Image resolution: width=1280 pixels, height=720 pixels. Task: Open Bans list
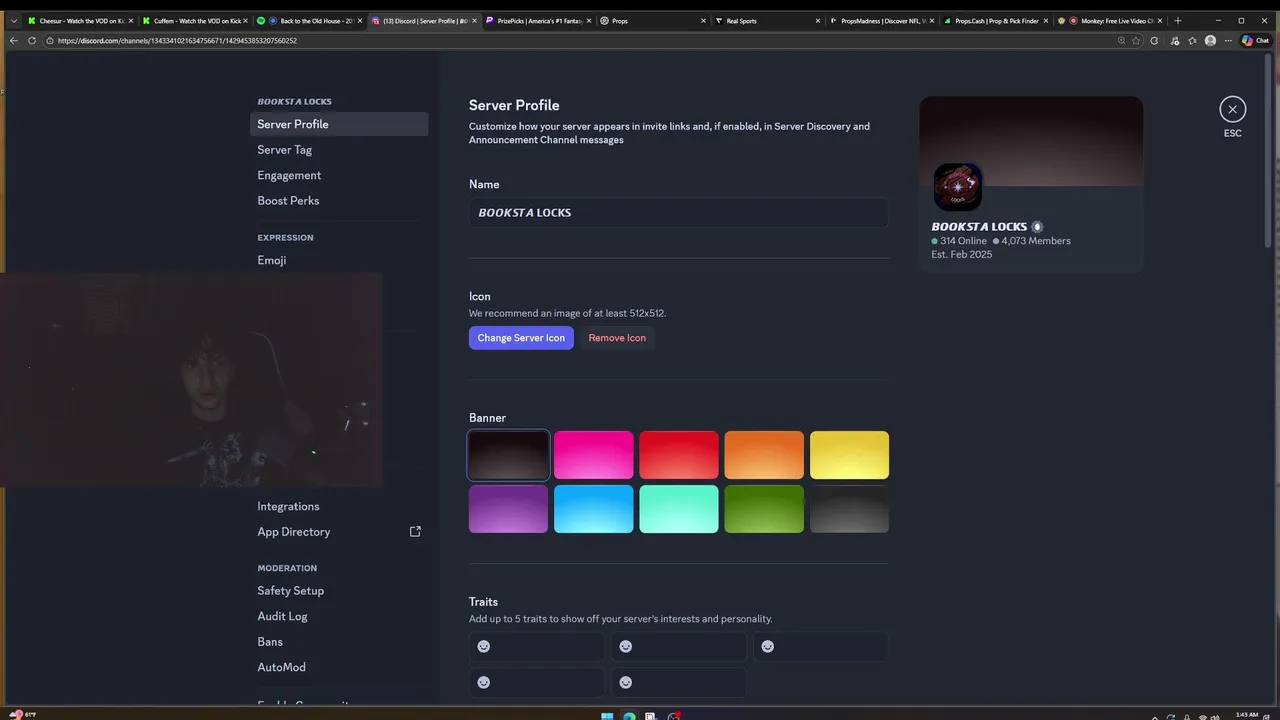(339, 642)
